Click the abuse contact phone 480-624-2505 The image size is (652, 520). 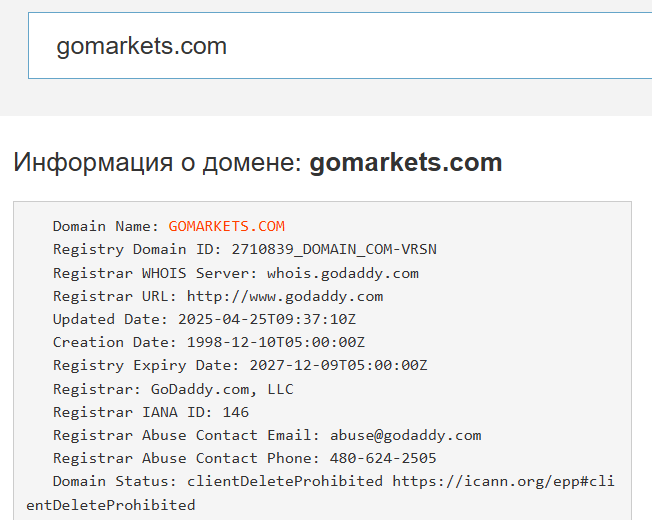pos(382,458)
